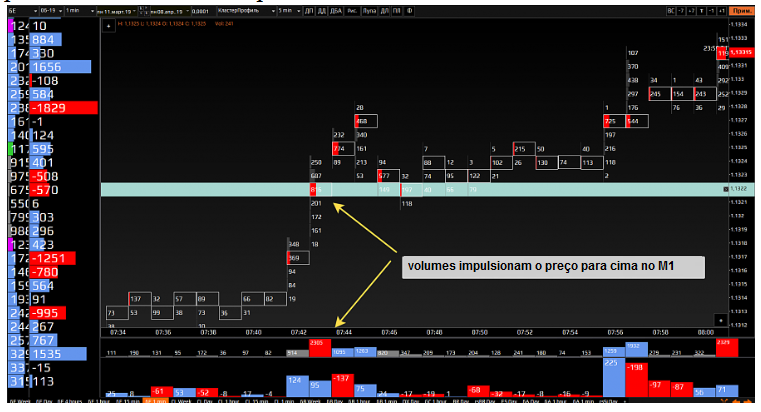The image size is (761, 412).
Task: Click the ДД toolbar button
Action: (323, 9)
